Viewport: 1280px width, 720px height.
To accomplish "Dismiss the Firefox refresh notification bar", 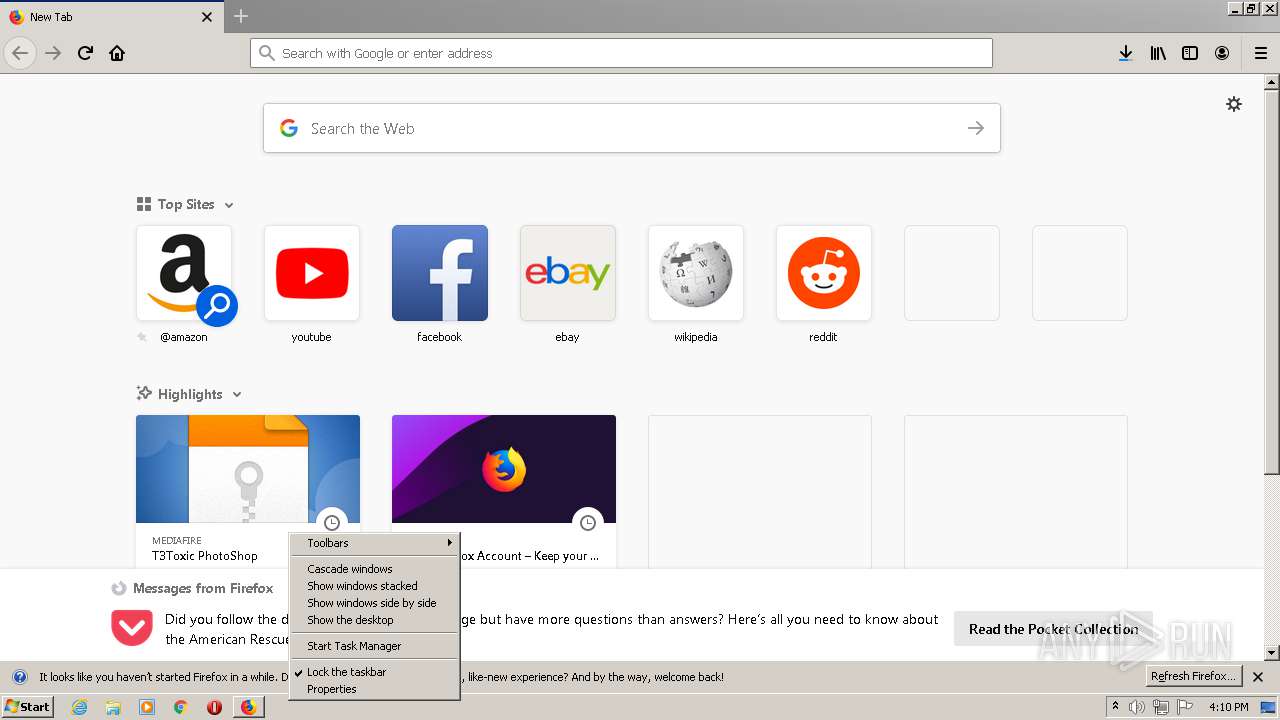I will [x=1258, y=677].
